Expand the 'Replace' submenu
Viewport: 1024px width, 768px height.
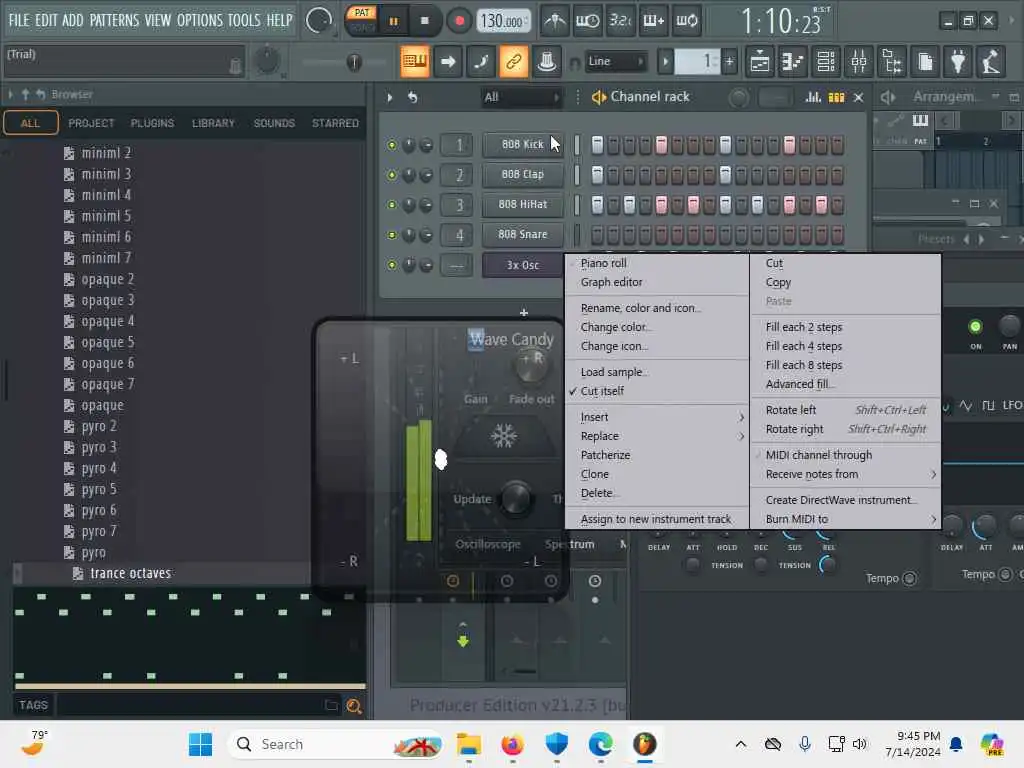[x=657, y=436]
